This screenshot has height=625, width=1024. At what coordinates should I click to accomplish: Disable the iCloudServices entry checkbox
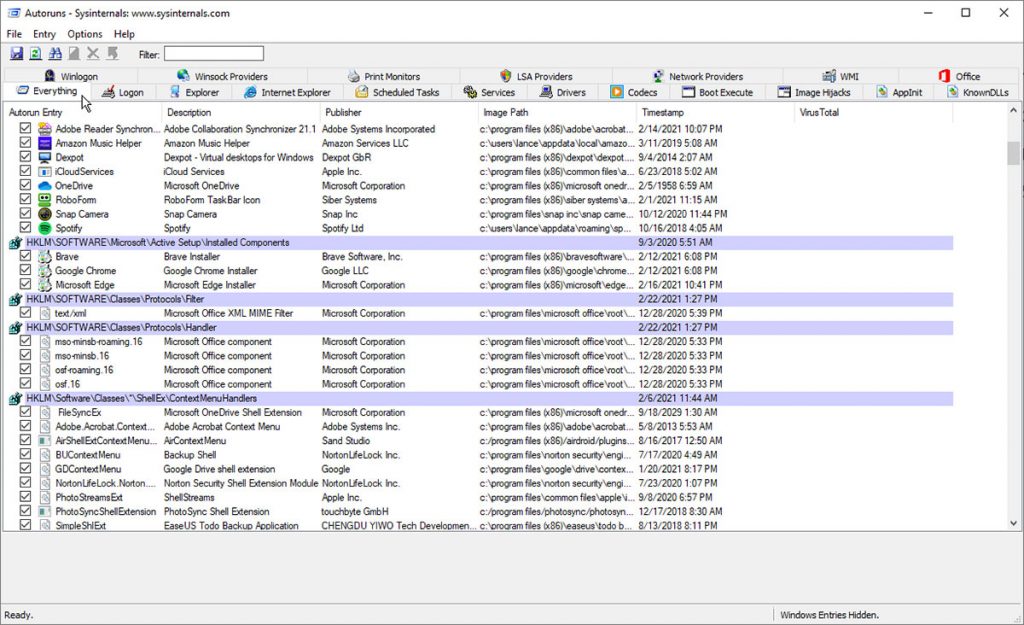26,172
